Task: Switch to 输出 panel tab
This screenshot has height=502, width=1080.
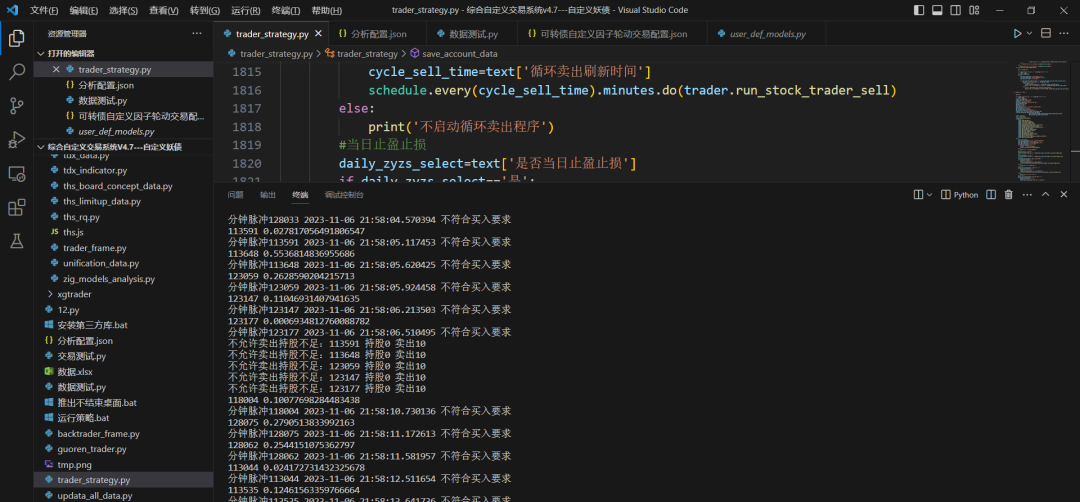Action: coord(268,195)
